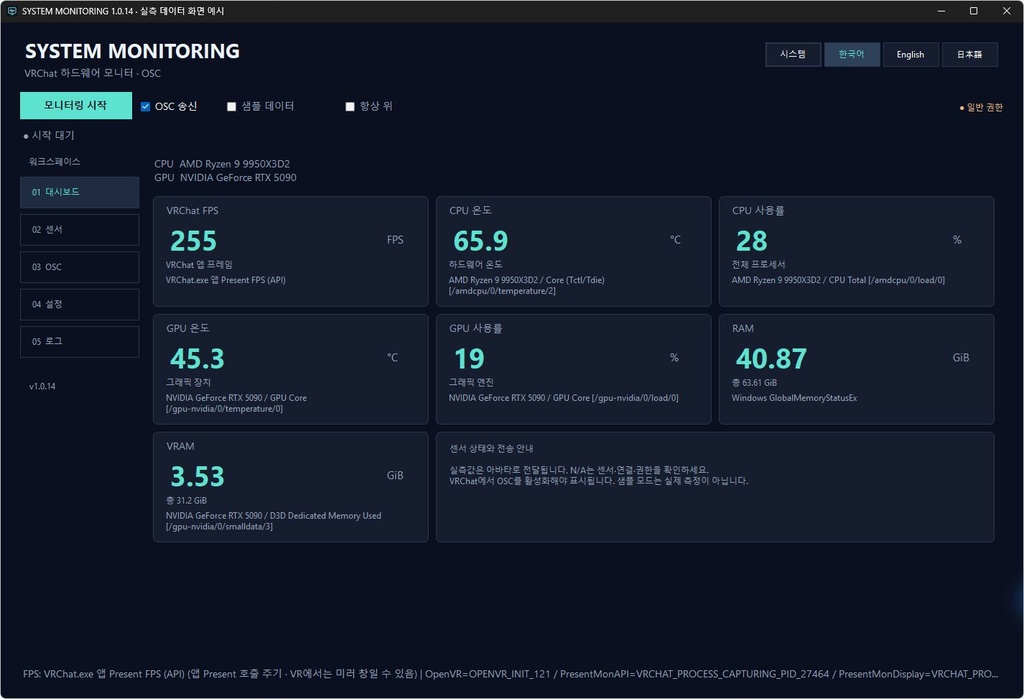The image size is (1024, 699).
Task: Click the 시작 대기 status text
Action: click(53, 135)
